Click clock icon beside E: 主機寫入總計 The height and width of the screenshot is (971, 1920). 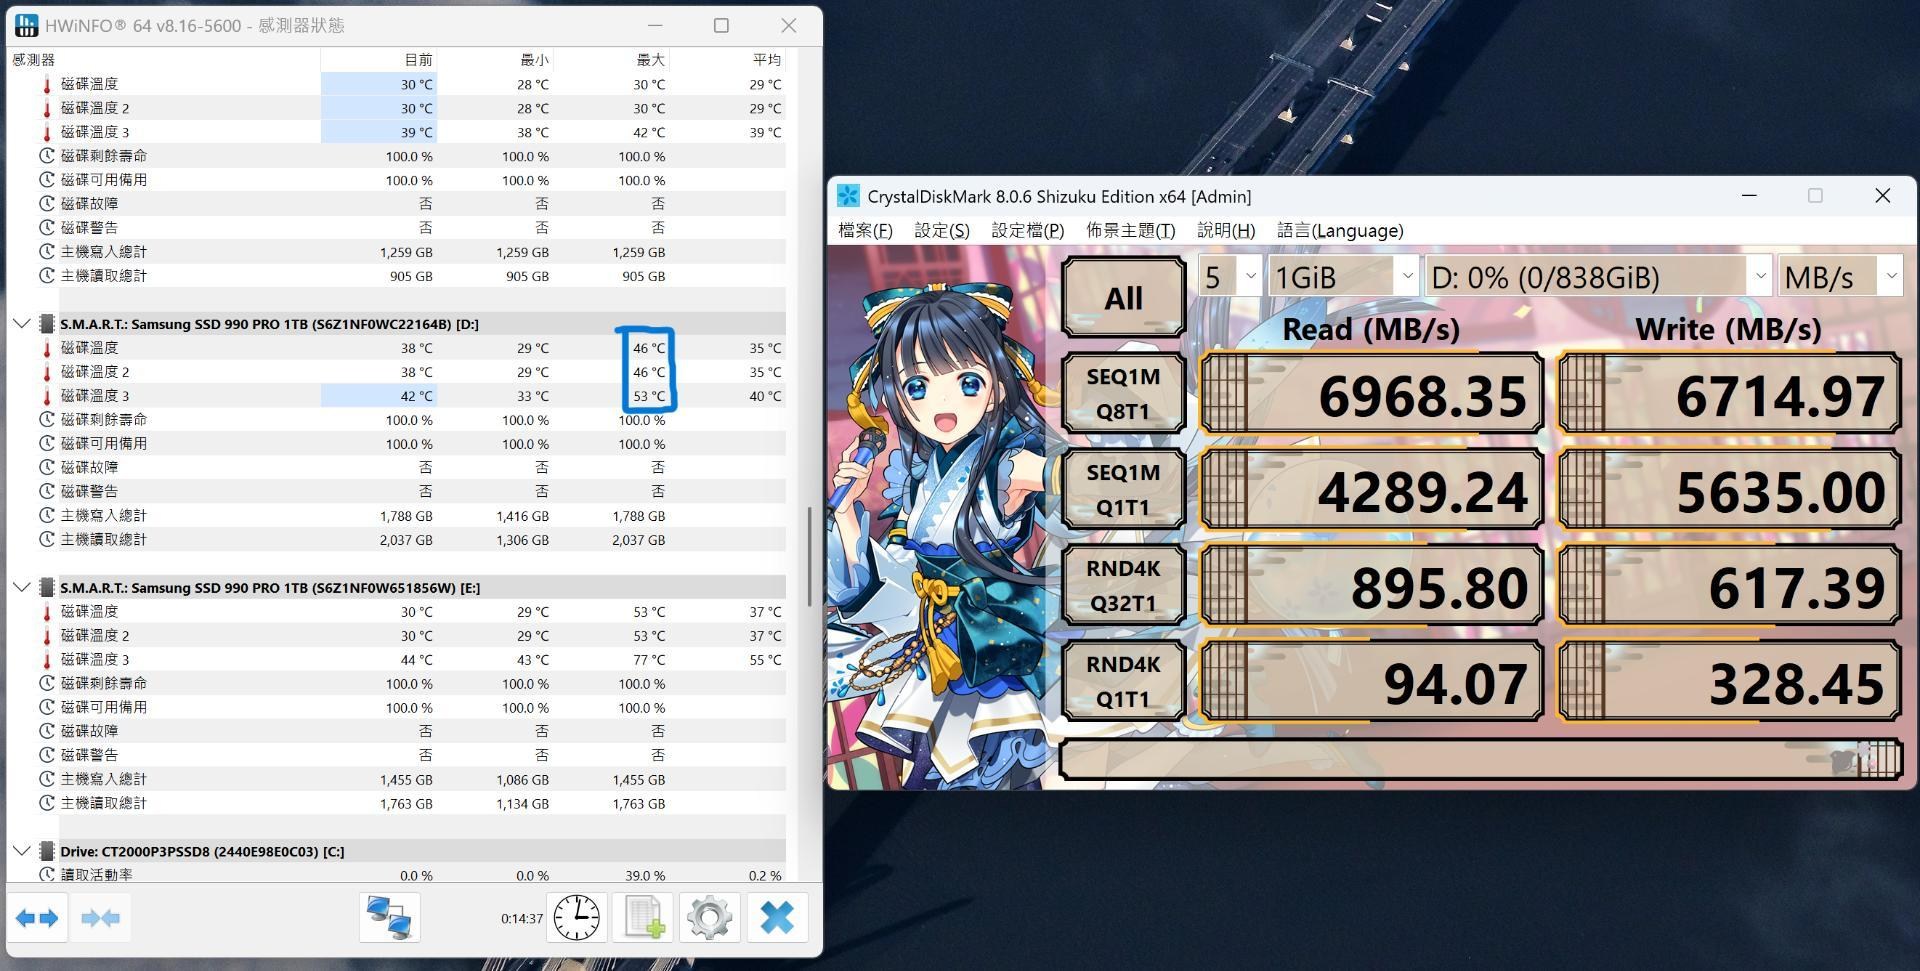tap(47, 779)
